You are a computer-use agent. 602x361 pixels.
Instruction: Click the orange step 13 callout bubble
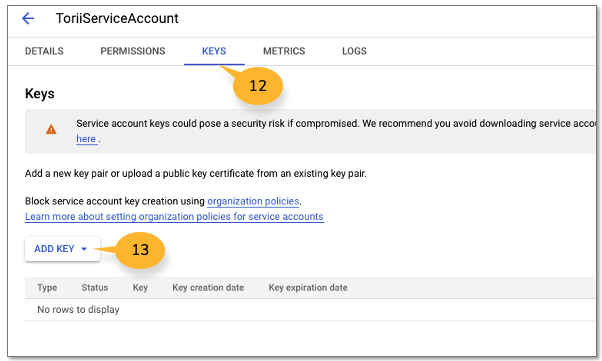[140, 250]
